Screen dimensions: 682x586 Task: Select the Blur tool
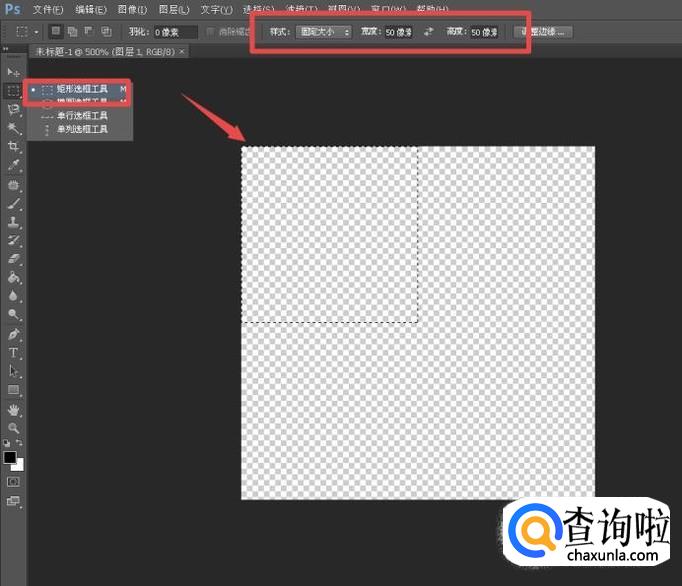[13, 296]
